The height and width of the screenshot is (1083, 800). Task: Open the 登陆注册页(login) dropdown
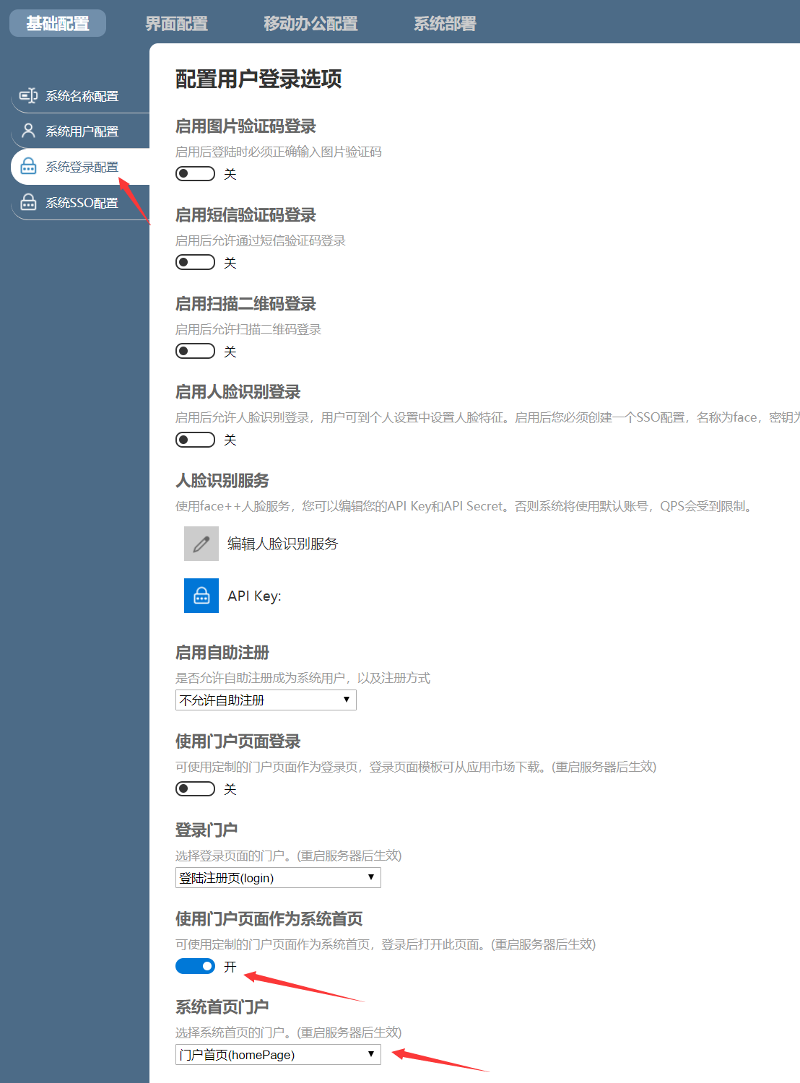pyautogui.click(x=277, y=878)
